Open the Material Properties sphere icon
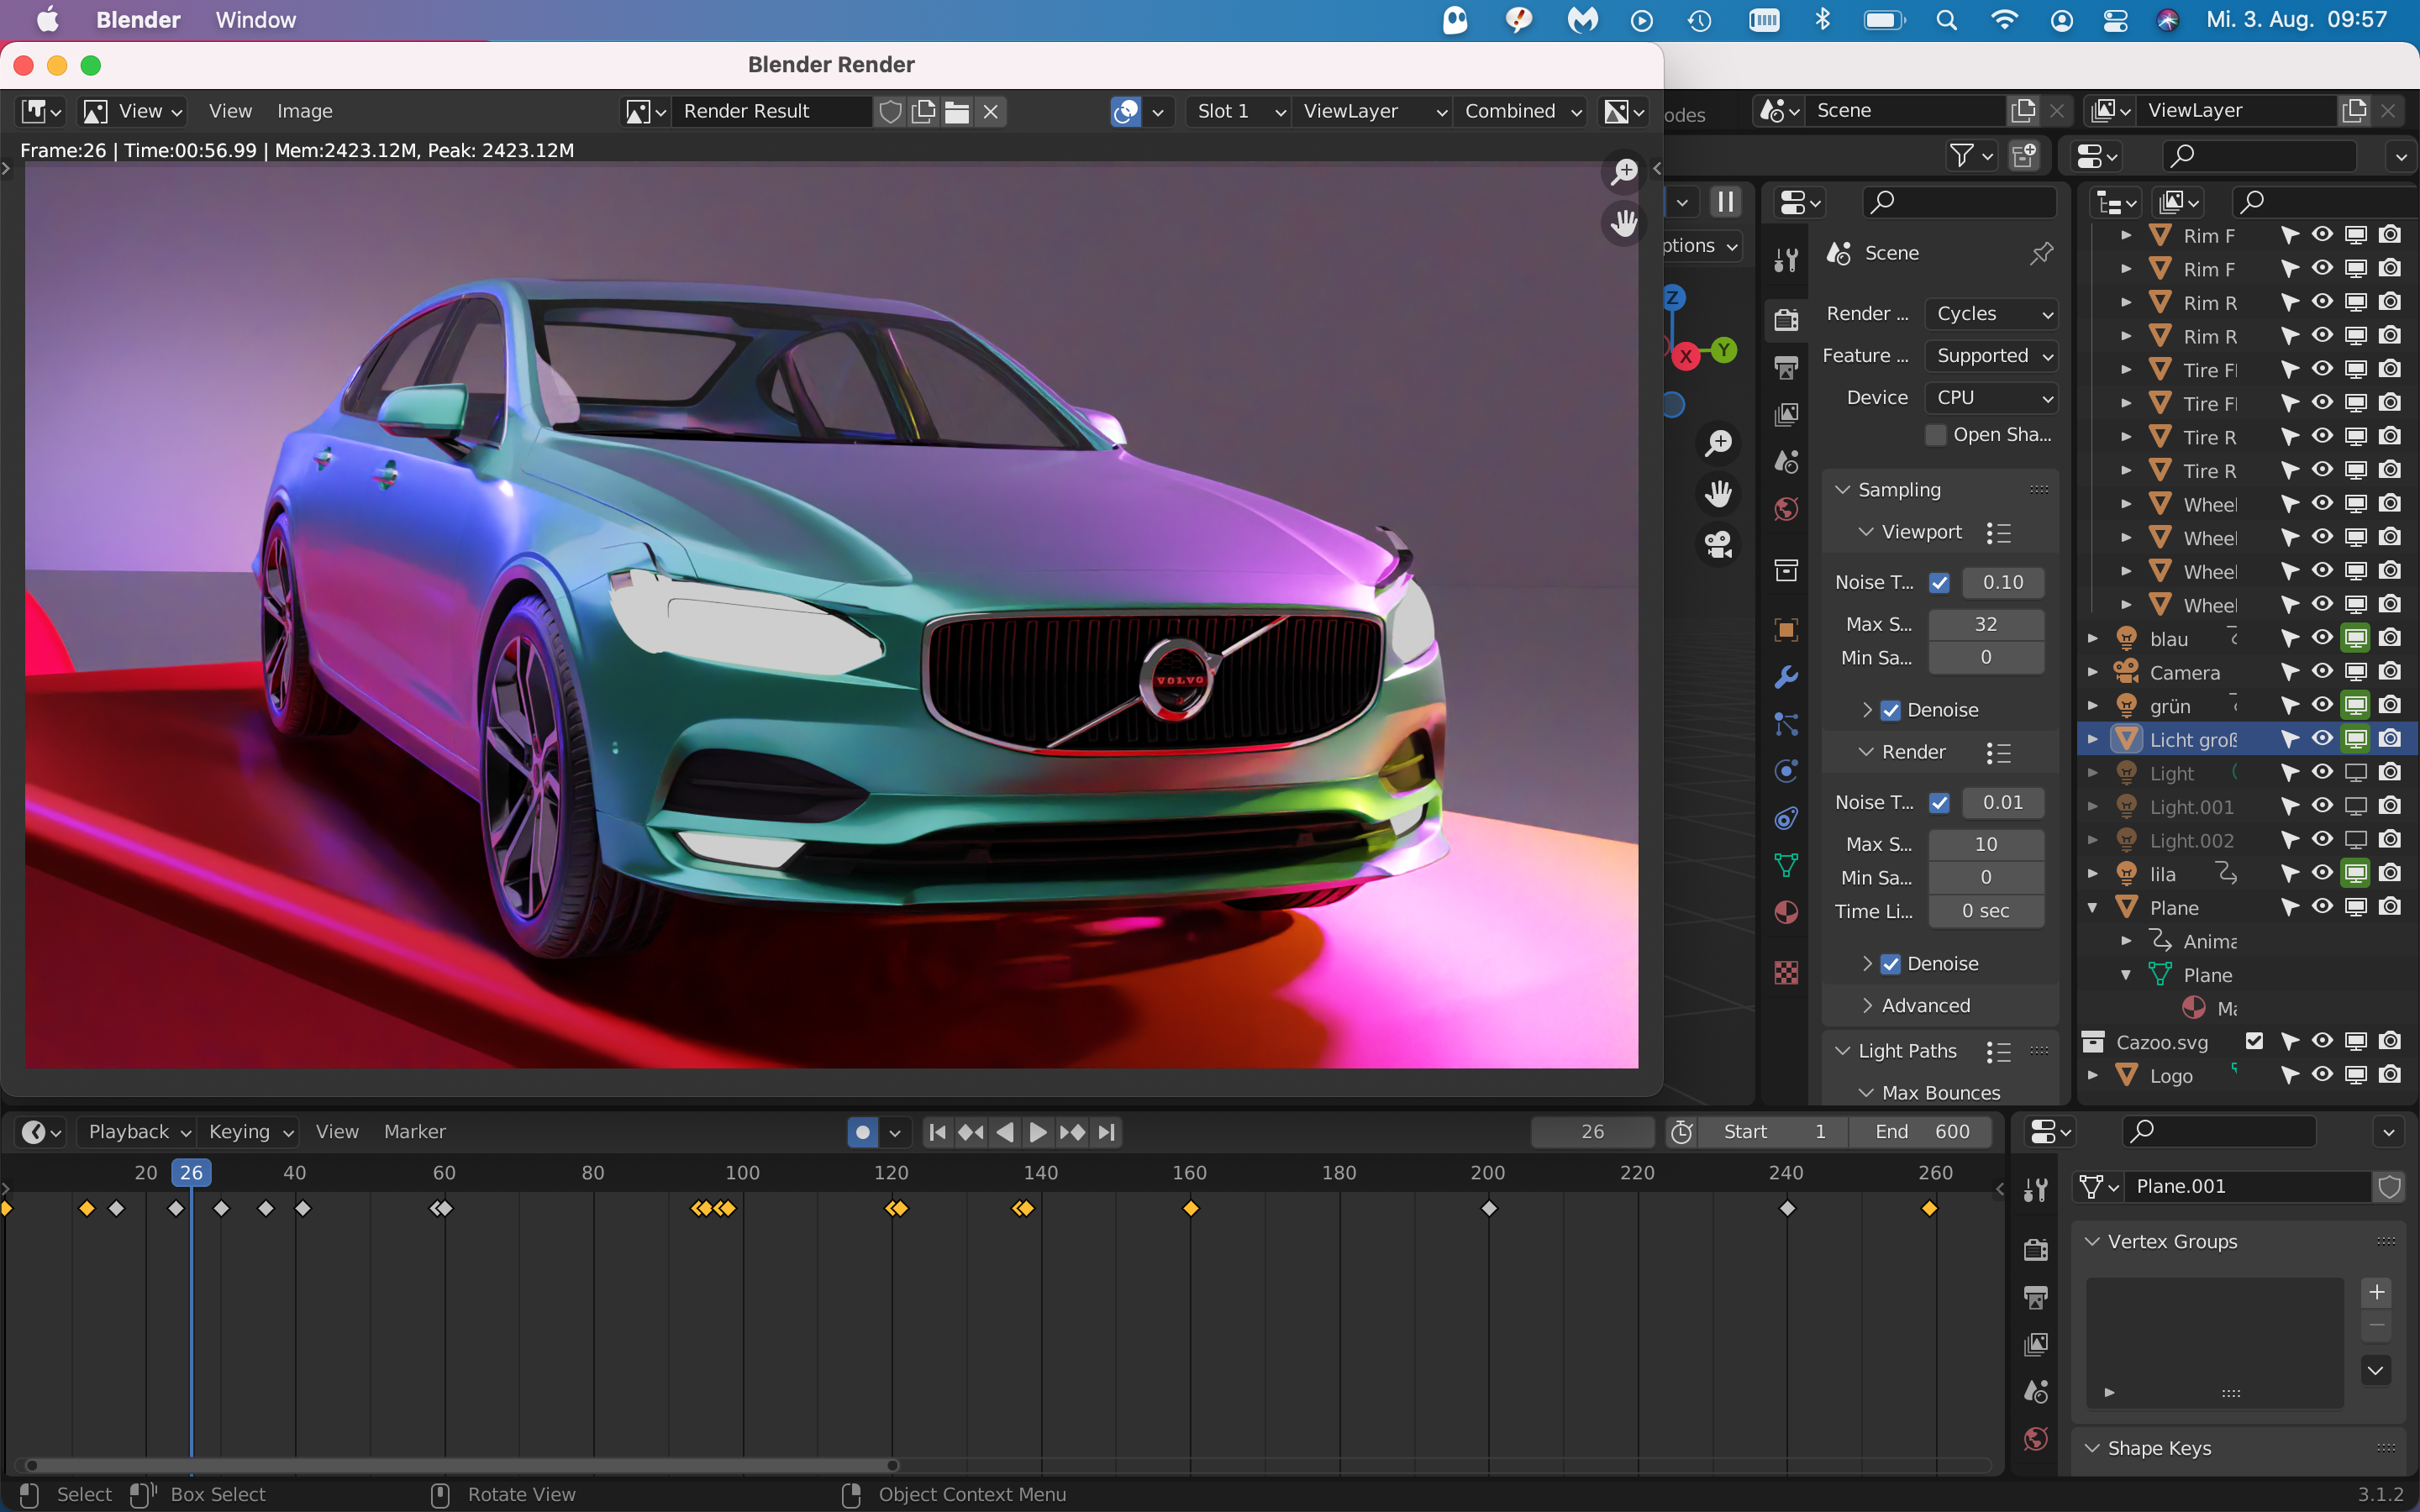2420x1512 pixels. click(x=1786, y=912)
